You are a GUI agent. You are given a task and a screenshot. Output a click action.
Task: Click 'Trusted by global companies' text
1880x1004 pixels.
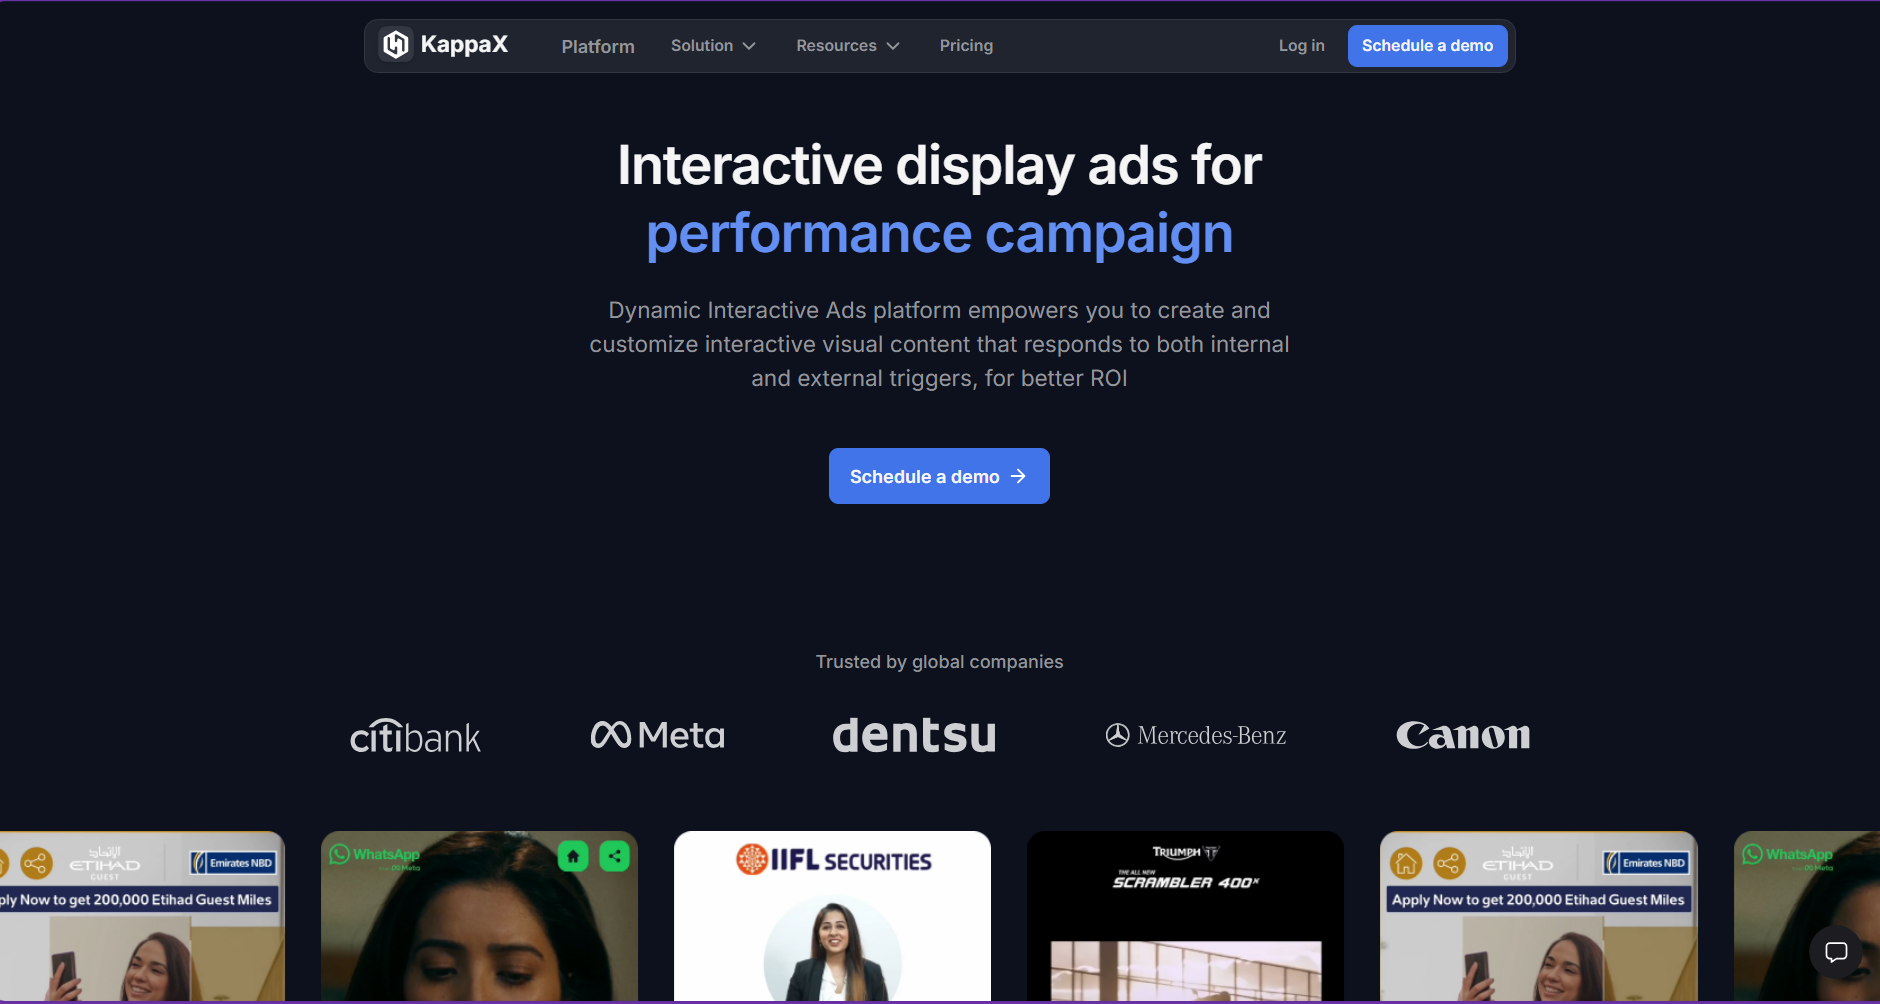(939, 662)
